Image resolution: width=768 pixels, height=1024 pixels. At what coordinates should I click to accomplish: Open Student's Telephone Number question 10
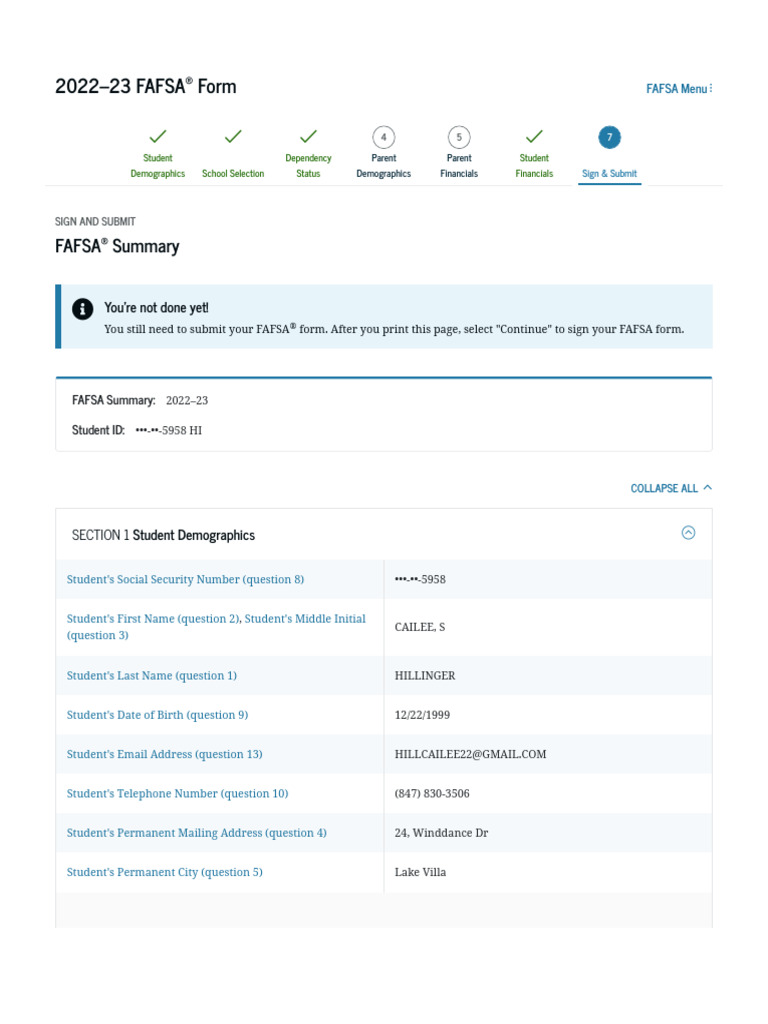(178, 793)
